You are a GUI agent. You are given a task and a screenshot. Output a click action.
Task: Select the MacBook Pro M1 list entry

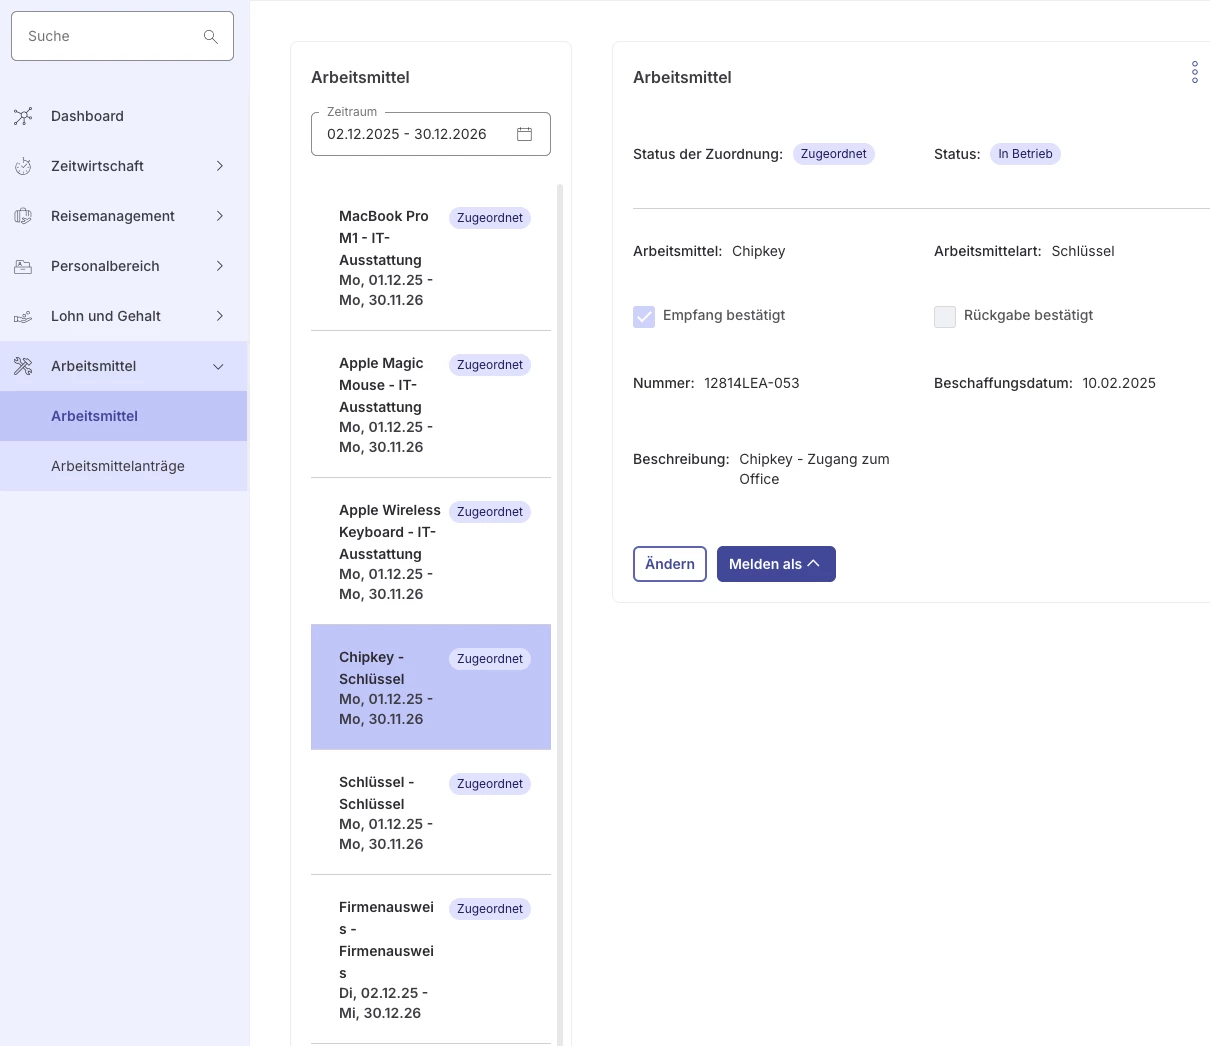[x=431, y=257]
